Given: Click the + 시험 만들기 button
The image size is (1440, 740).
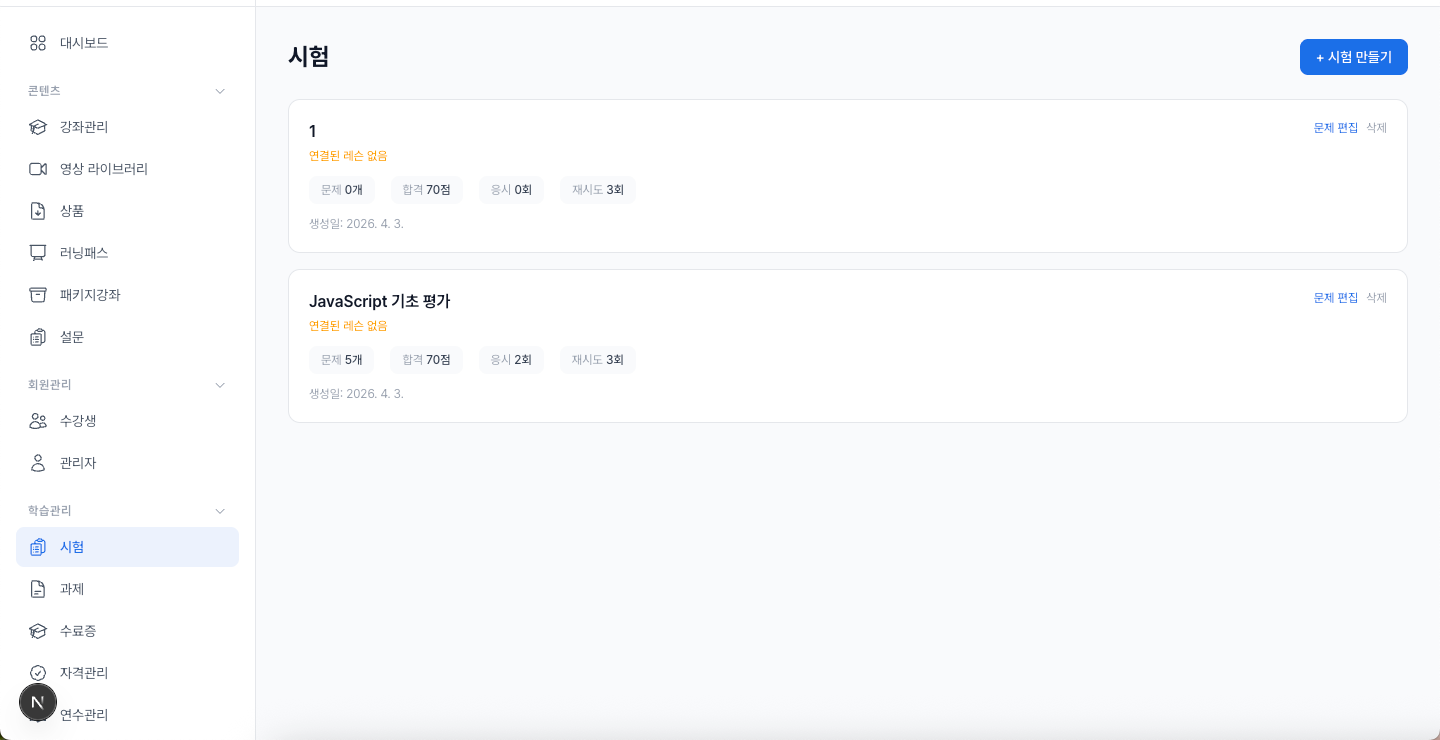Looking at the screenshot, I should (1354, 57).
